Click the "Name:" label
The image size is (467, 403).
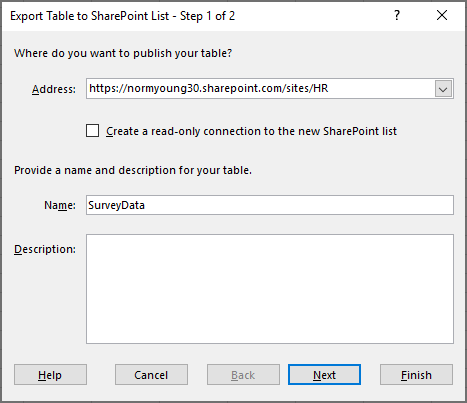60,205
